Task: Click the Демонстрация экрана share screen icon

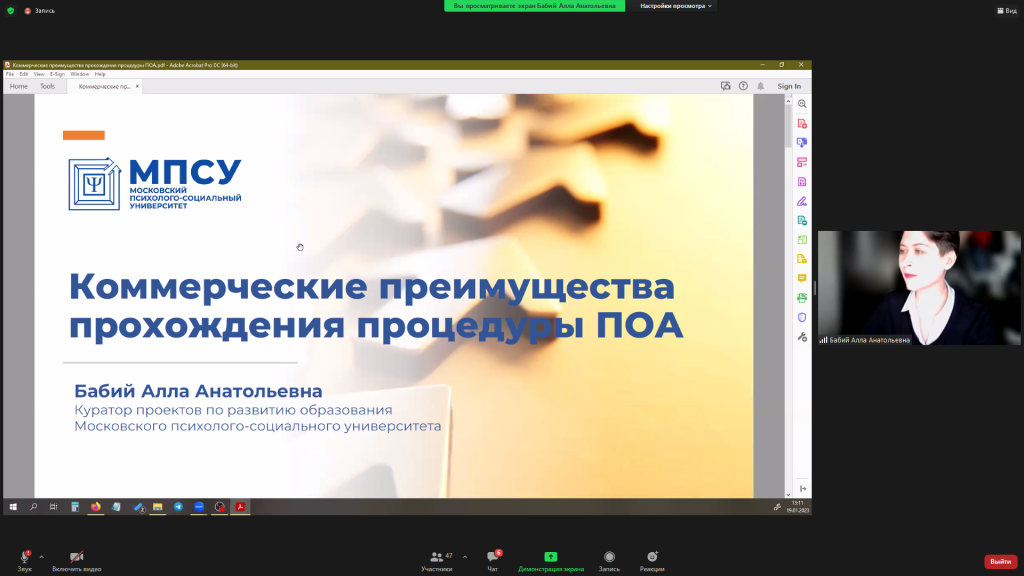Action: (x=551, y=557)
